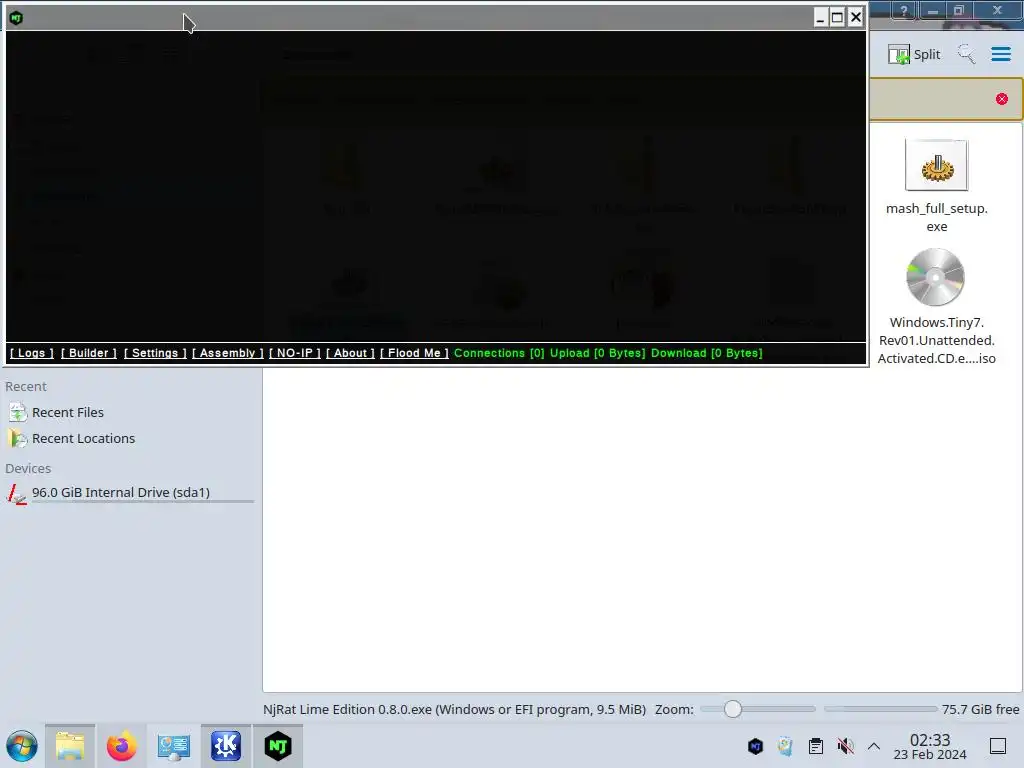Open the Dolphin hamburger menu
This screenshot has height=768, width=1024.
[1000, 54]
